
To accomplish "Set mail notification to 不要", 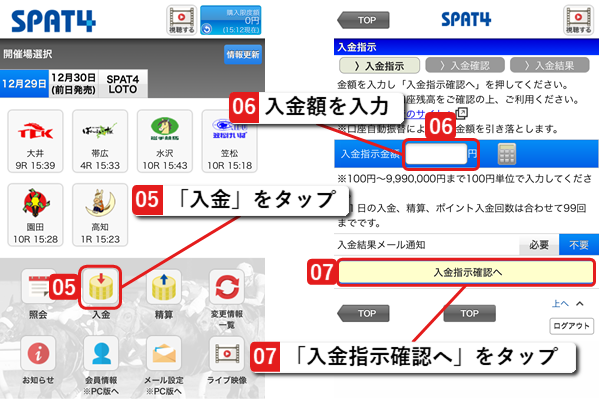I will tap(579, 245).
